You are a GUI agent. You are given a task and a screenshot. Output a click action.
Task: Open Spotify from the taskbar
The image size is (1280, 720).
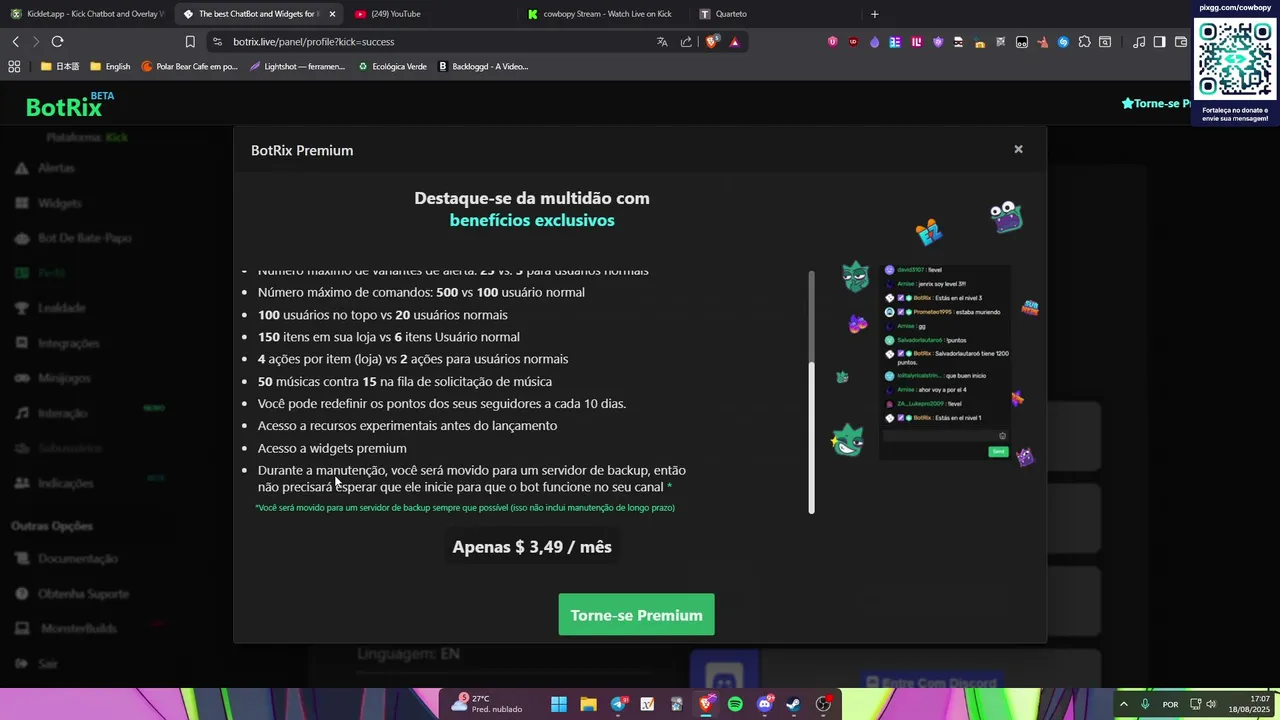click(735, 704)
